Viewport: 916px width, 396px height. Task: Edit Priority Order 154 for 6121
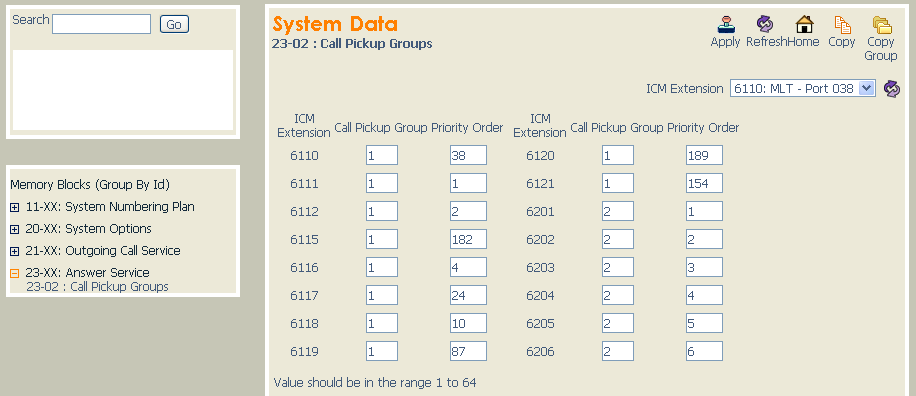tap(705, 183)
